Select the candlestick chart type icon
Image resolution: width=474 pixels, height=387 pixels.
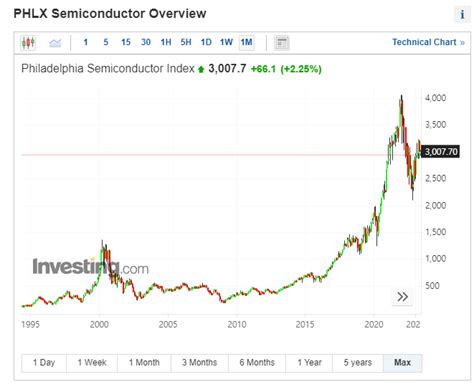tap(28, 43)
